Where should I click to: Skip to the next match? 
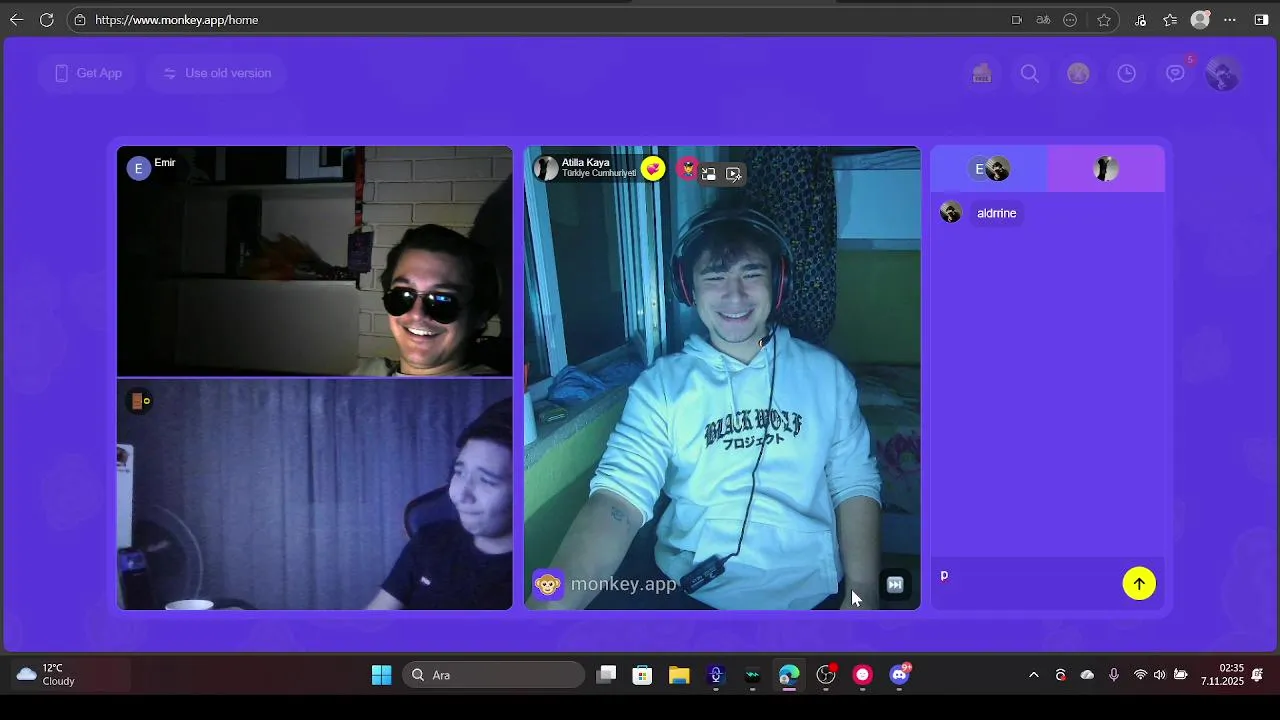[895, 585]
